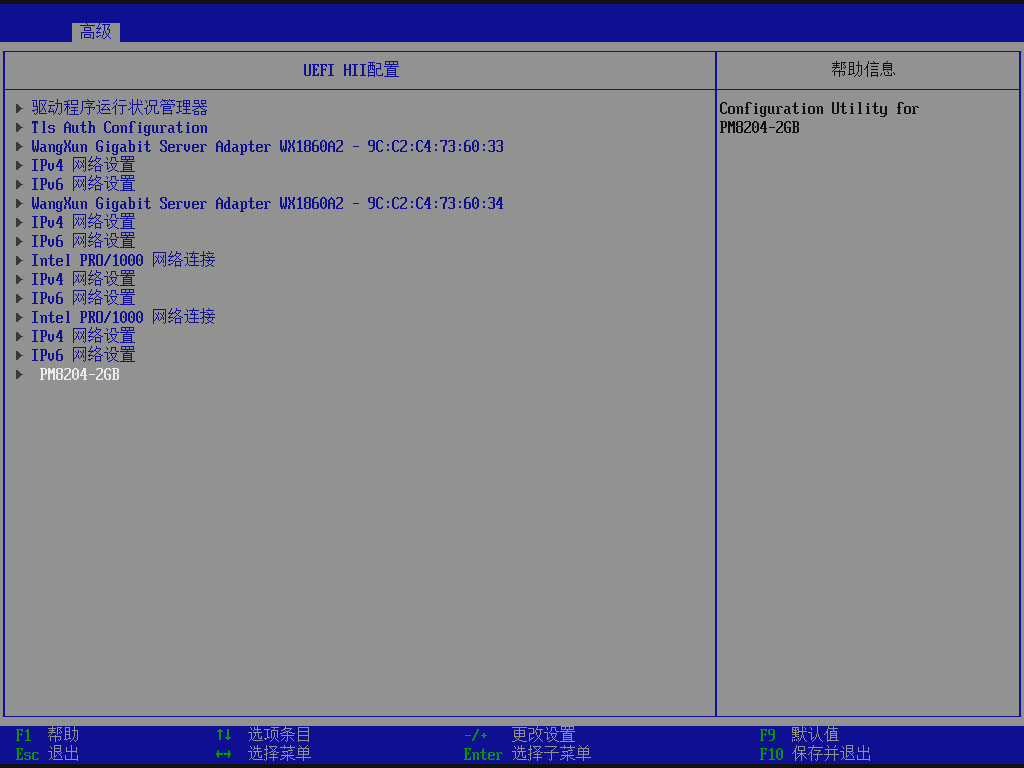
Task: Click the -/+ 更改设置 hint
Action: click(519, 735)
